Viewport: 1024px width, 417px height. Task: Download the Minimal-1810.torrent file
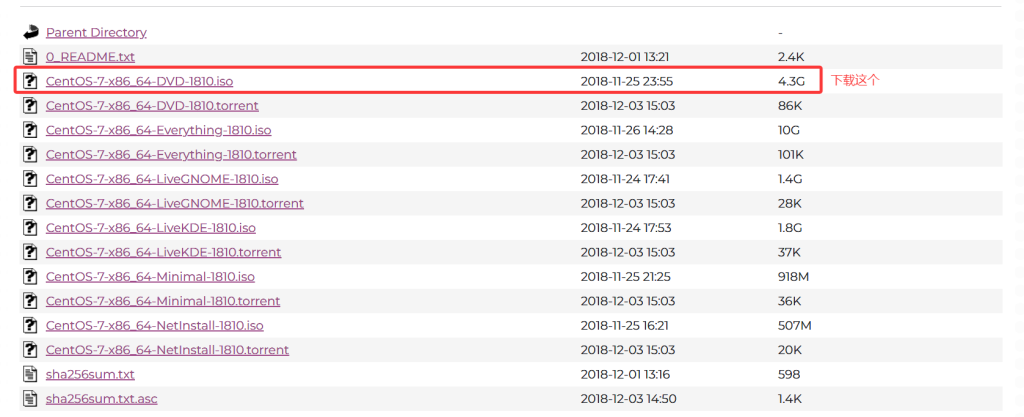163,301
